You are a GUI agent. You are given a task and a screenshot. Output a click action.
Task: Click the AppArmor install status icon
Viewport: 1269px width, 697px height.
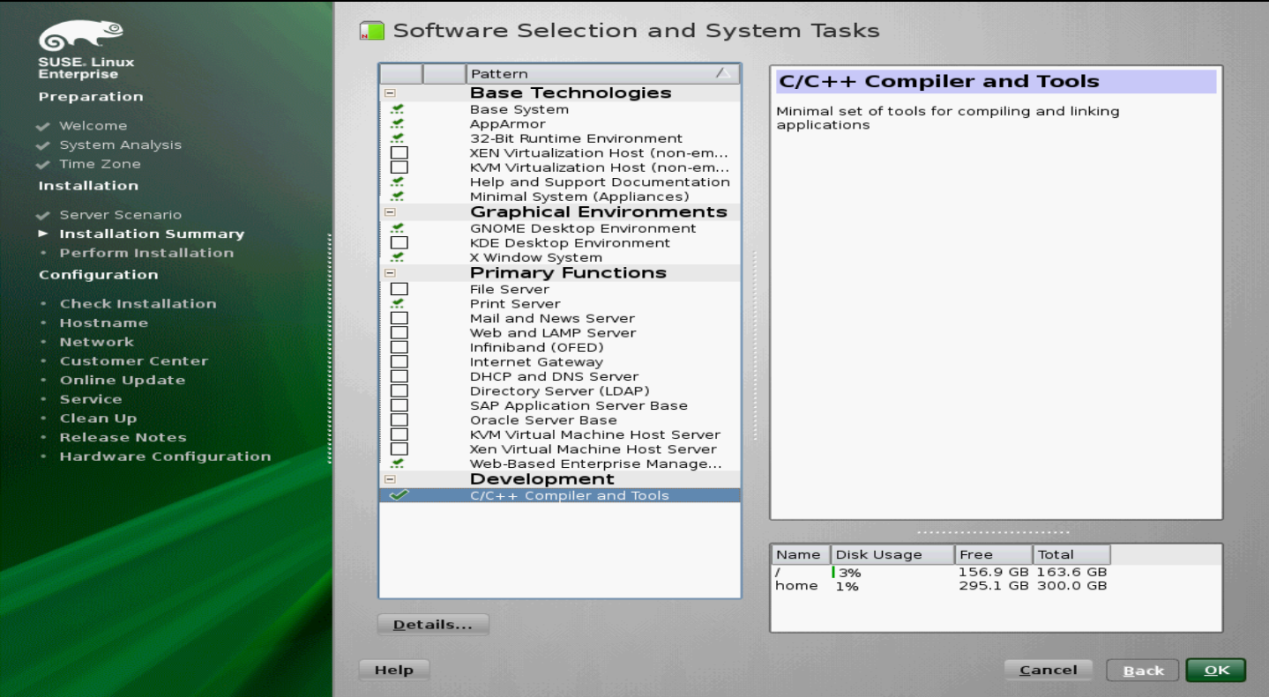[x=399, y=124]
